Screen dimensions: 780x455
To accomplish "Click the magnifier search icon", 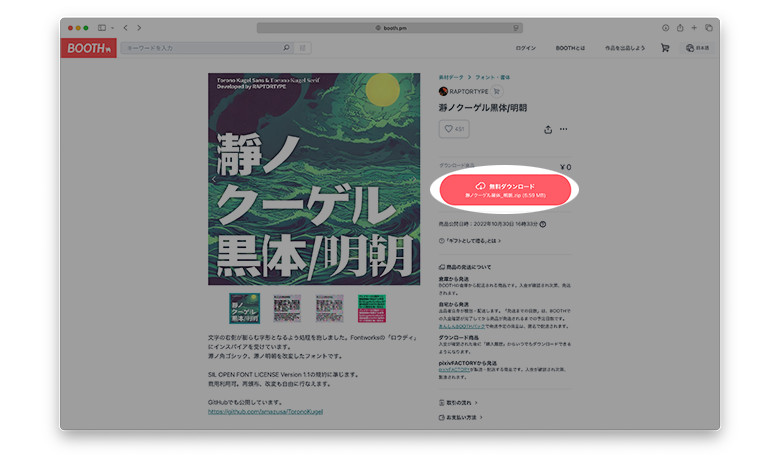I will (287, 48).
